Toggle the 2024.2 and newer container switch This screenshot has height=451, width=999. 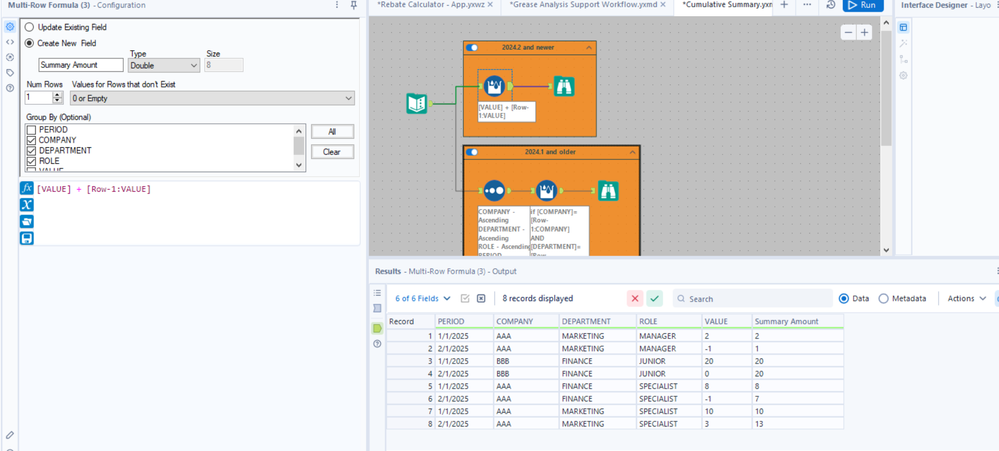472,47
